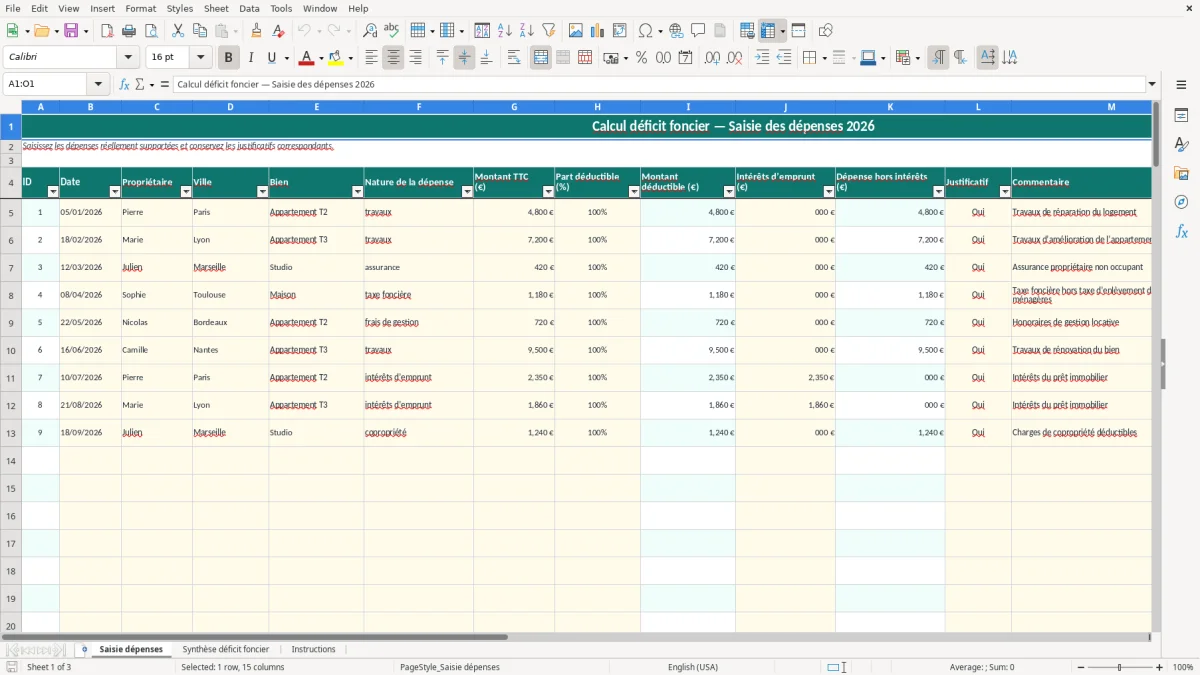Screen dimensions: 1200x675
Task: Toggle Bold formatting
Action: (x=229, y=58)
